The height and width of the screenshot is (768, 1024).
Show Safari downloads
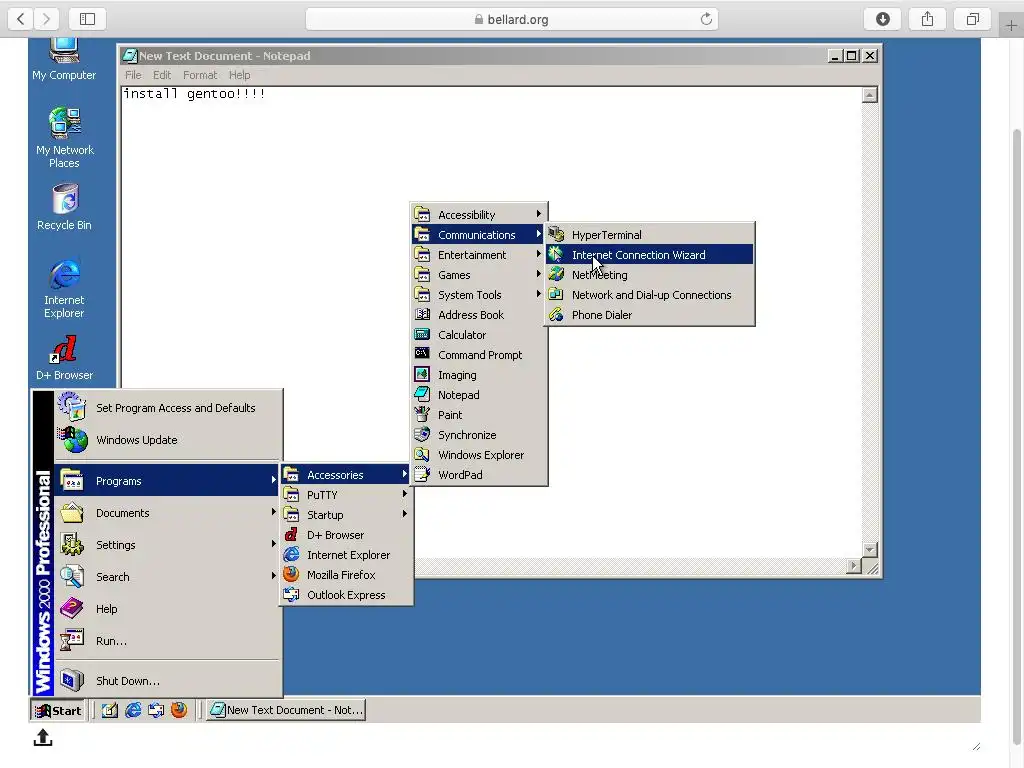click(882, 19)
